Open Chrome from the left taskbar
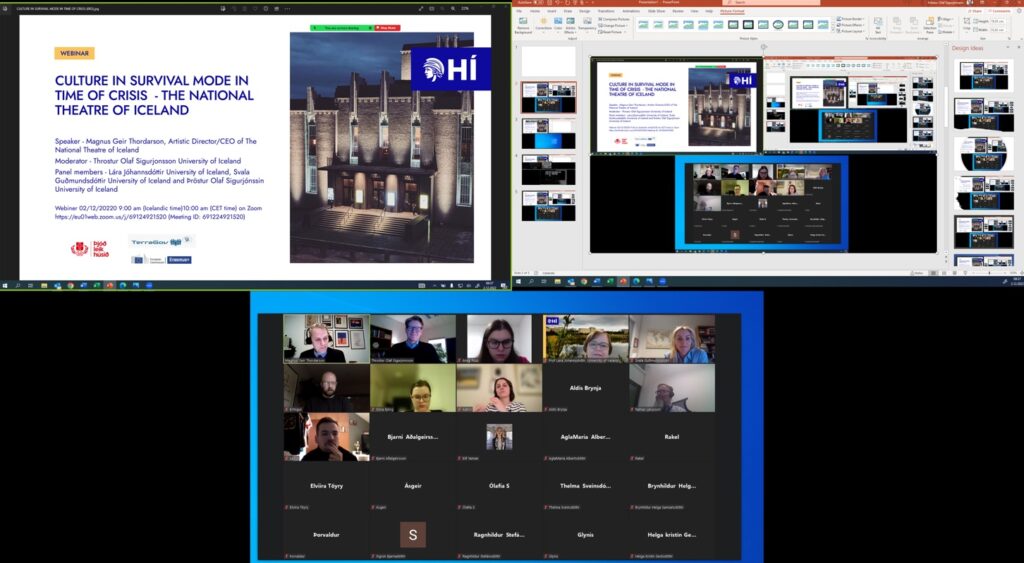Screen dimensions: 1024x563 coord(71,285)
